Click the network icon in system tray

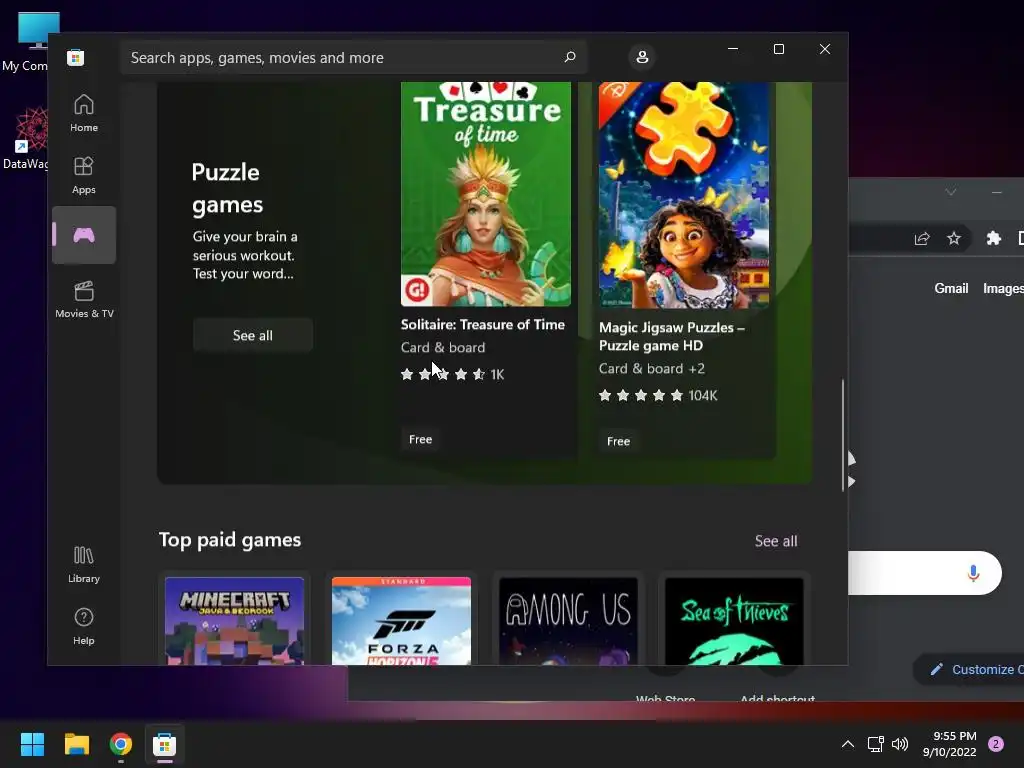pos(875,744)
